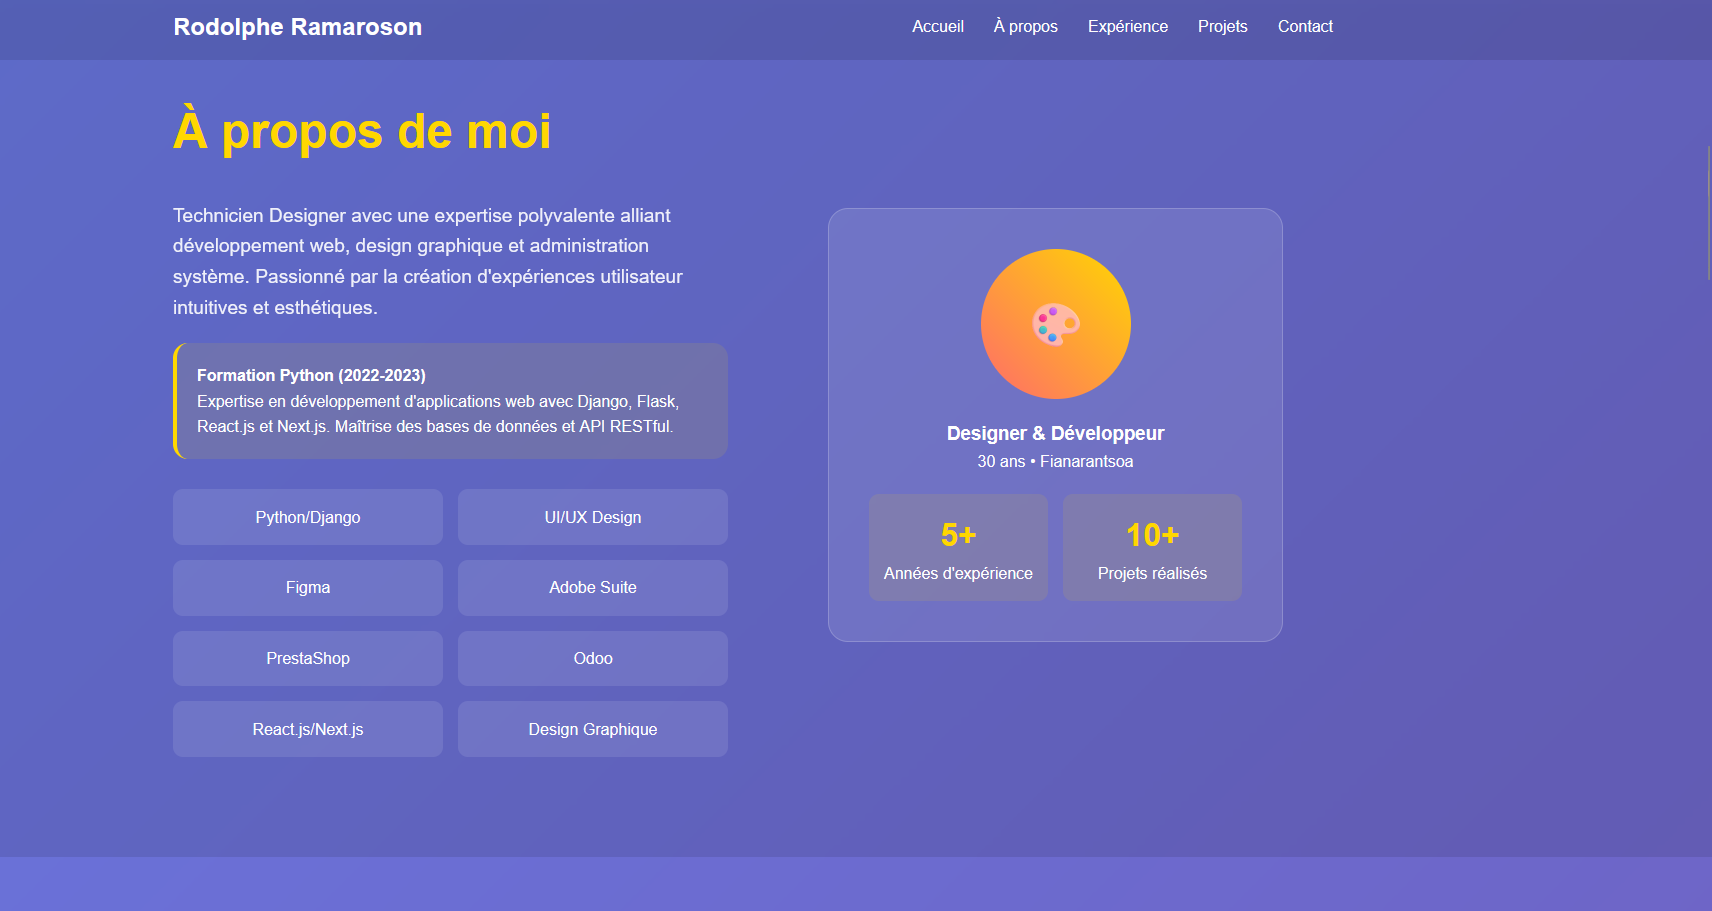Select the Python/Django skill tag
This screenshot has width=1712, height=911.
coord(307,517)
